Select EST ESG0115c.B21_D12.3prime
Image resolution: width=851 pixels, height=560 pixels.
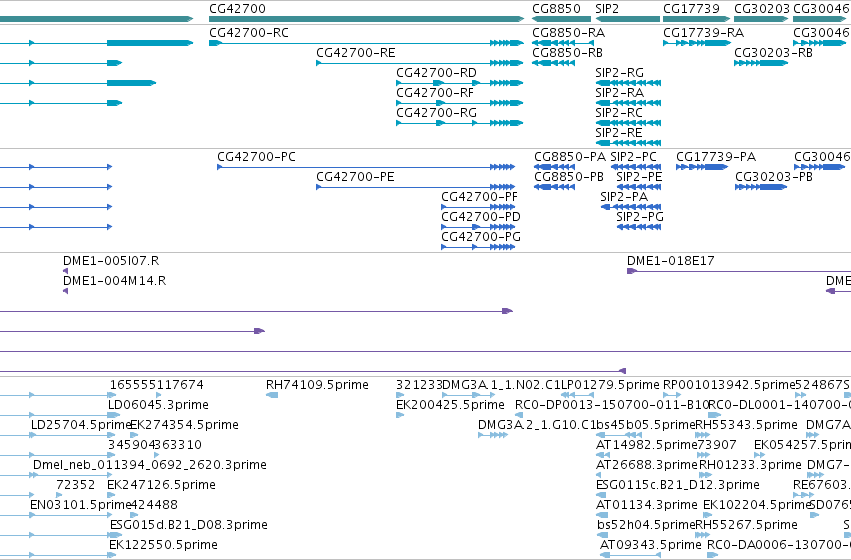(x=601, y=495)
